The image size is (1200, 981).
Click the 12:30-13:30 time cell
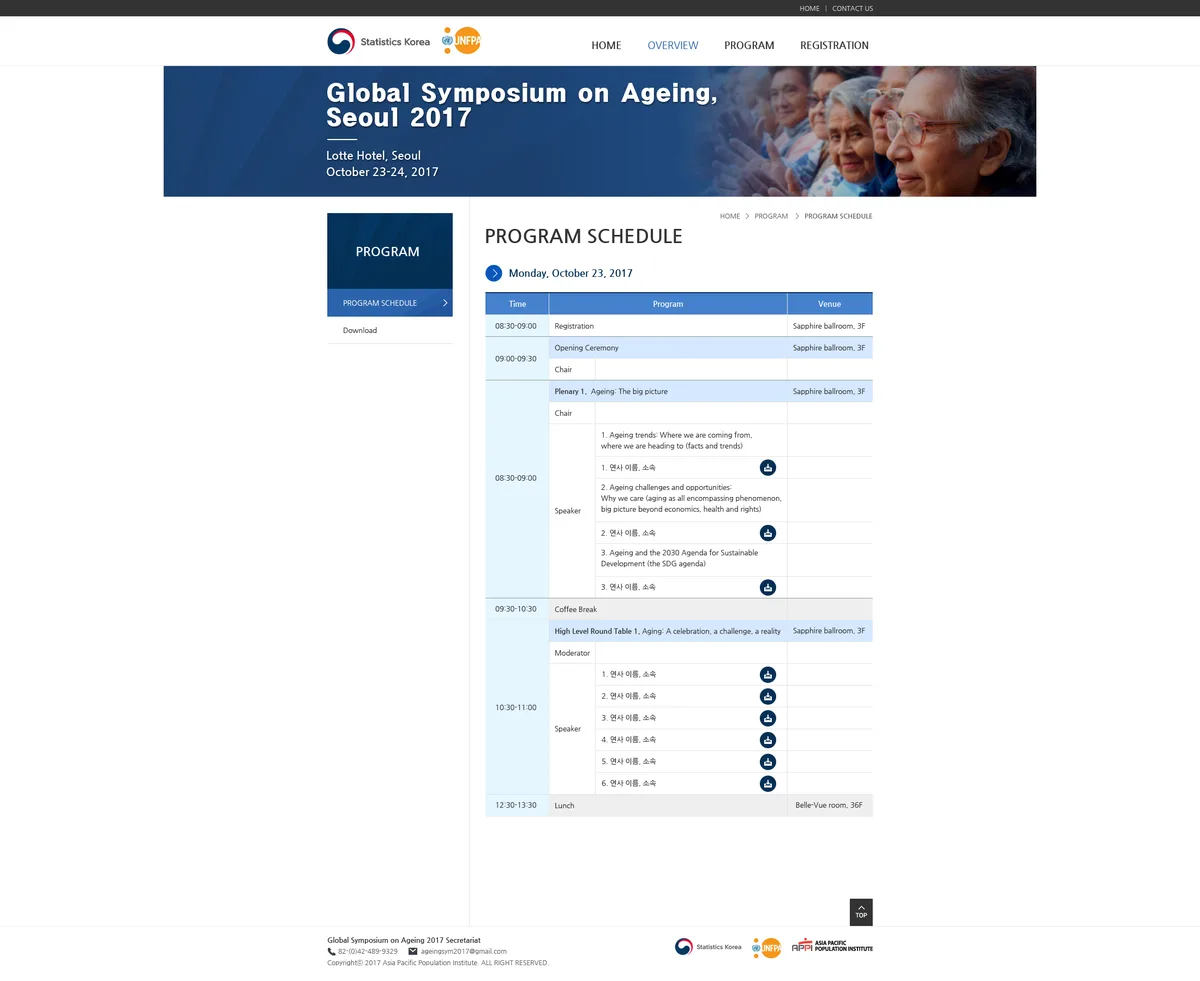[x=516, y=806]
